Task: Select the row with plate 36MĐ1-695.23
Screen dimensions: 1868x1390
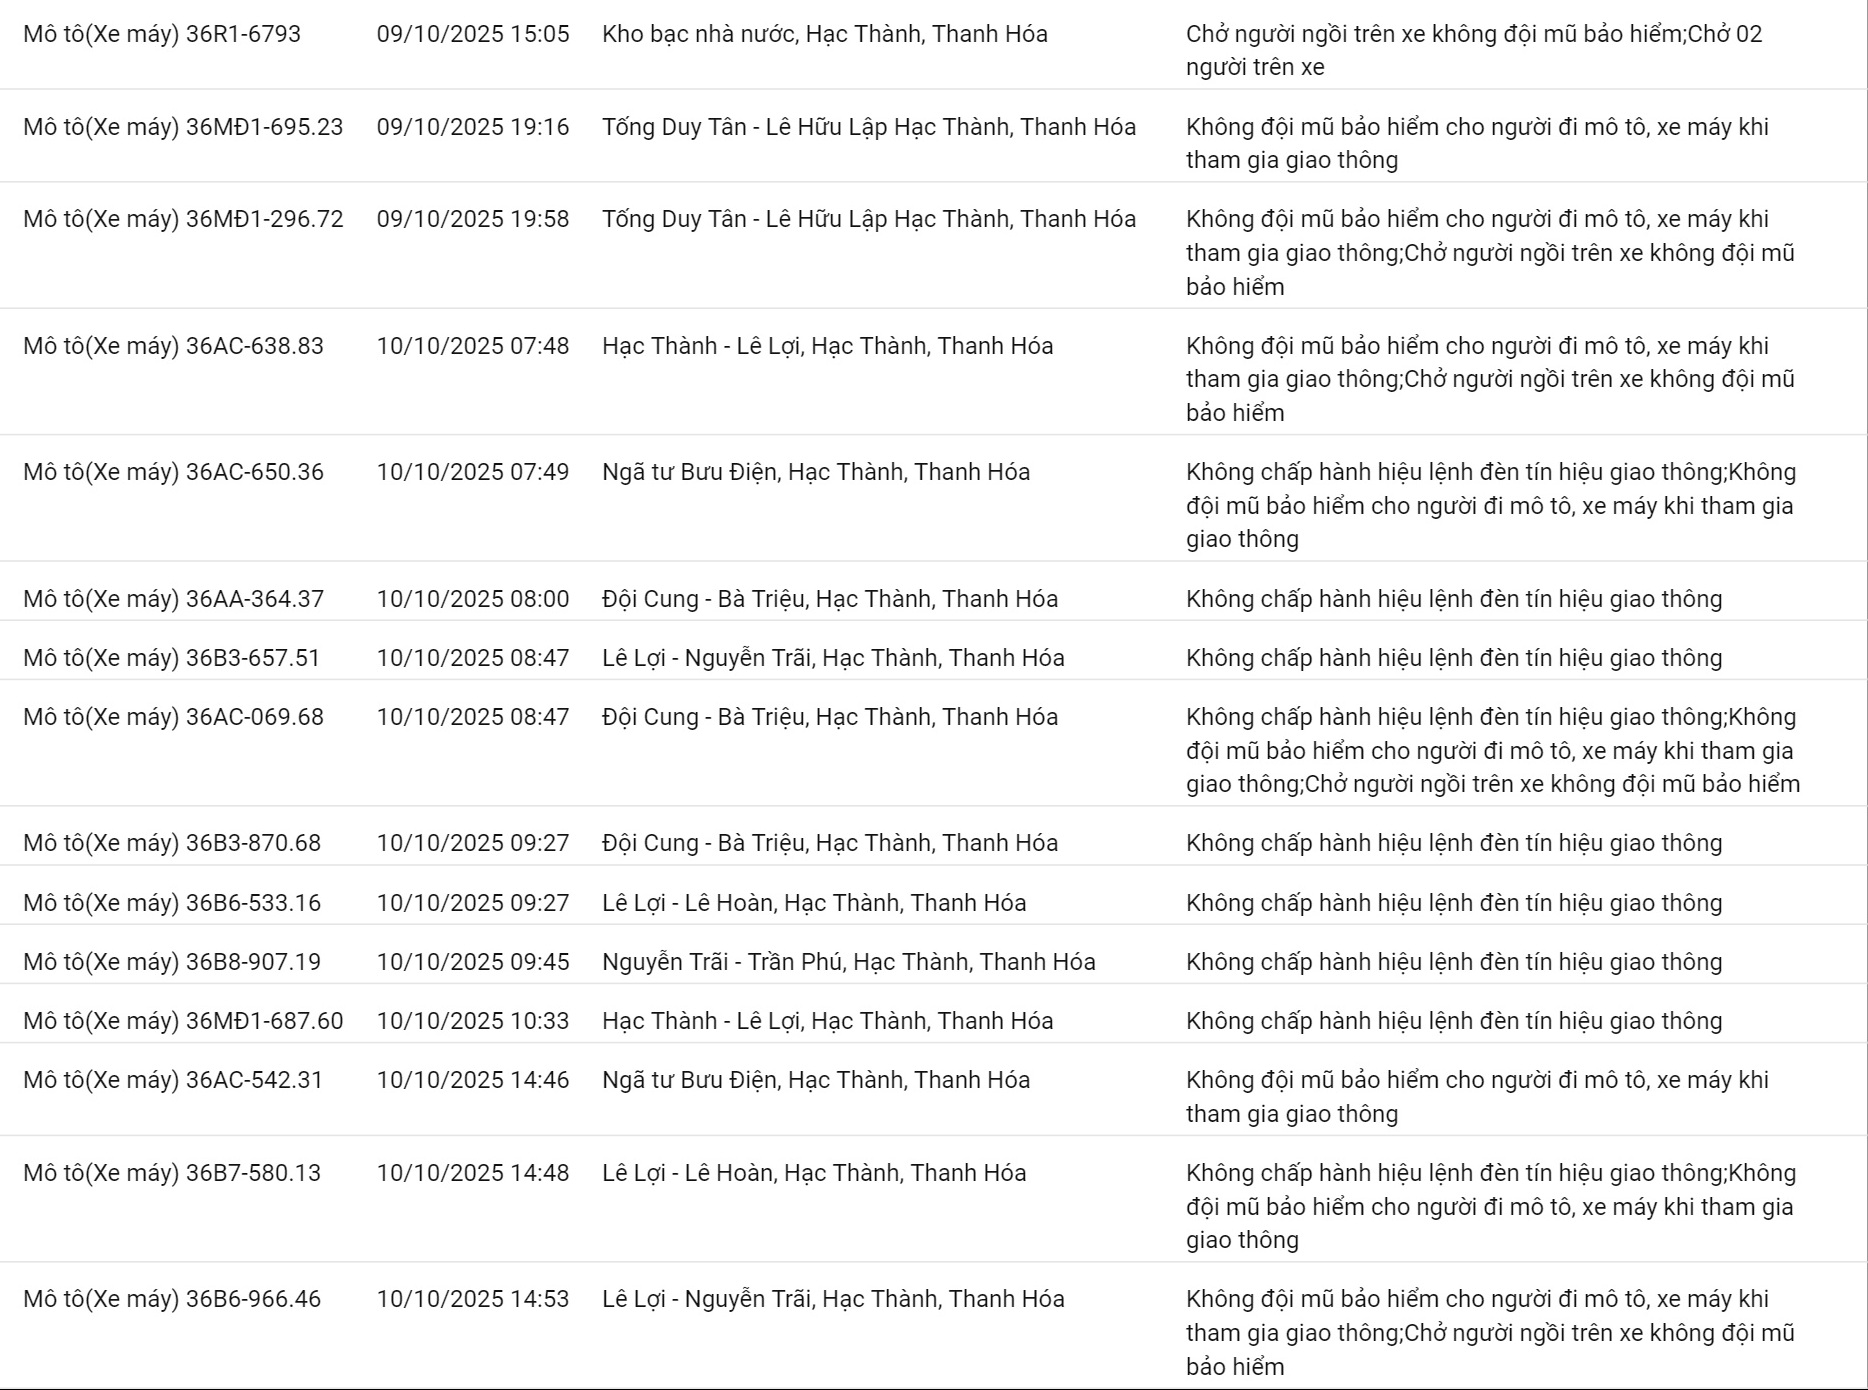Action: pyautogui.click(x=183, y=127)
